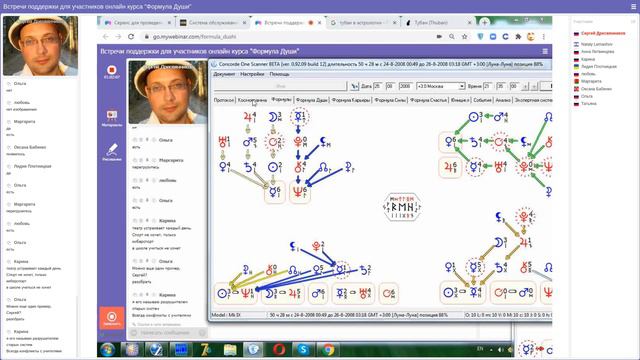The image size is (640, 360).
Task: Expand the +3.0 Москва timezone dropdown
Action: click(x=462, y=86)
